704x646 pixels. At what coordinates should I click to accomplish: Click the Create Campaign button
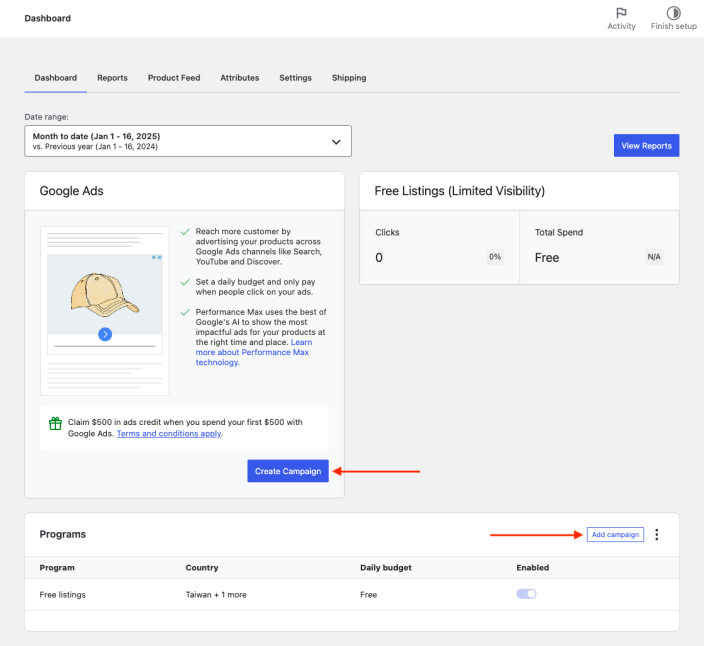coord(288,471)
